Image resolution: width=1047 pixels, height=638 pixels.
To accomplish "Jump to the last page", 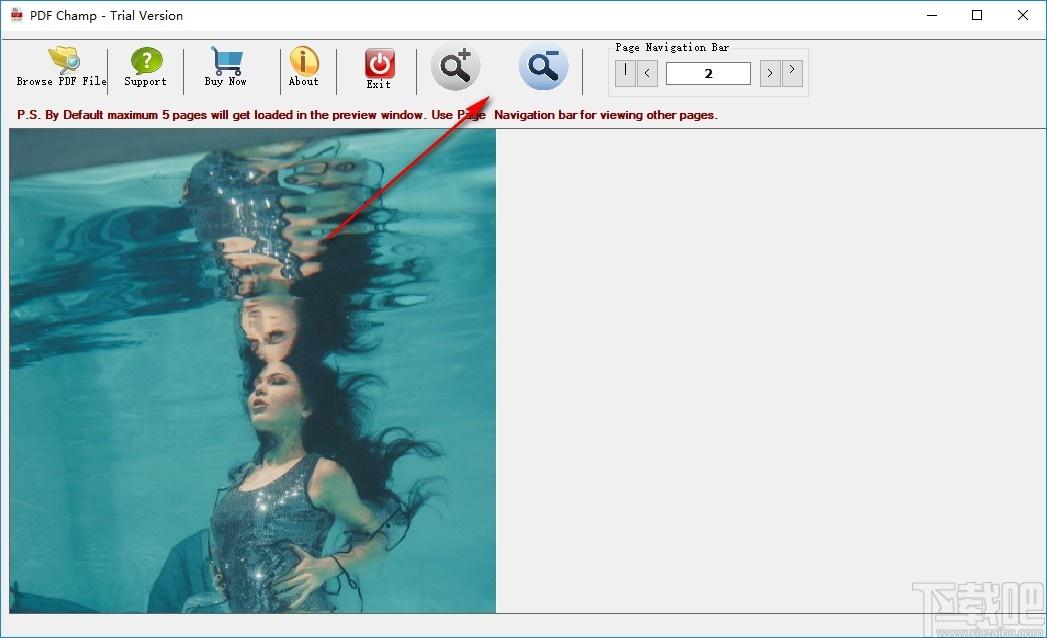I will 792,73.
